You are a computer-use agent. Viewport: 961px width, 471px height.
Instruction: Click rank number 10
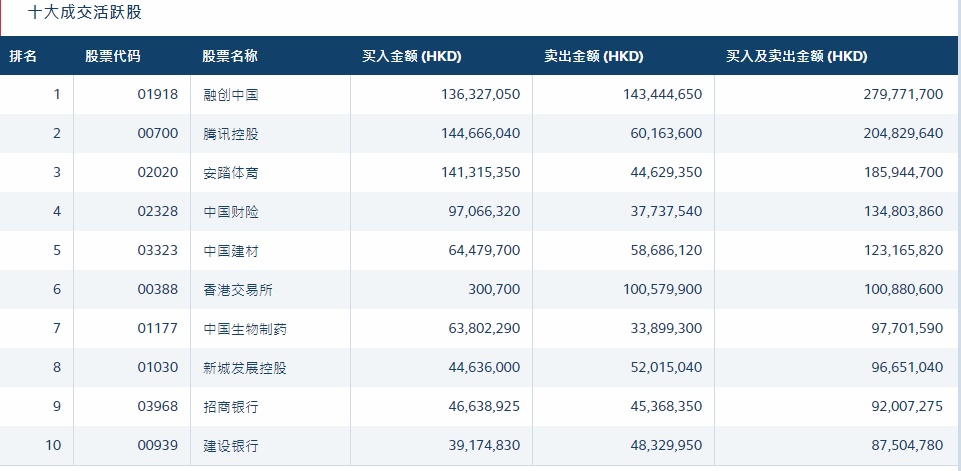point(53,445)
